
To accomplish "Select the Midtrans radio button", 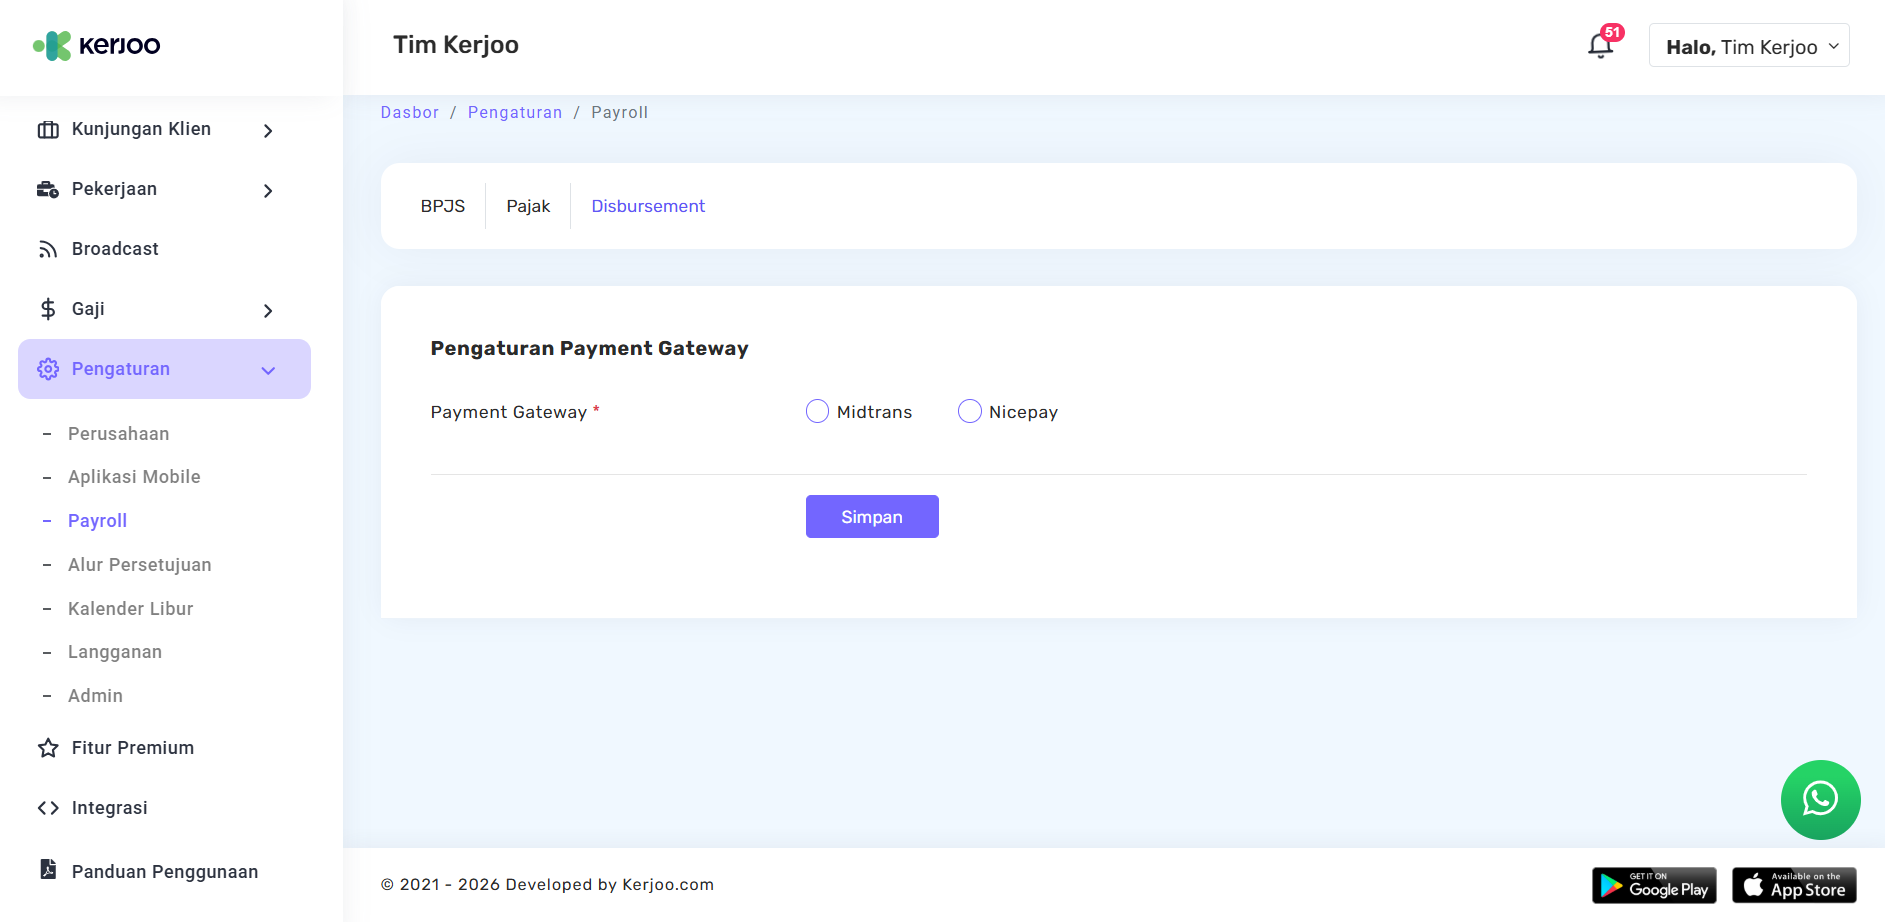I will pos(817,412).
